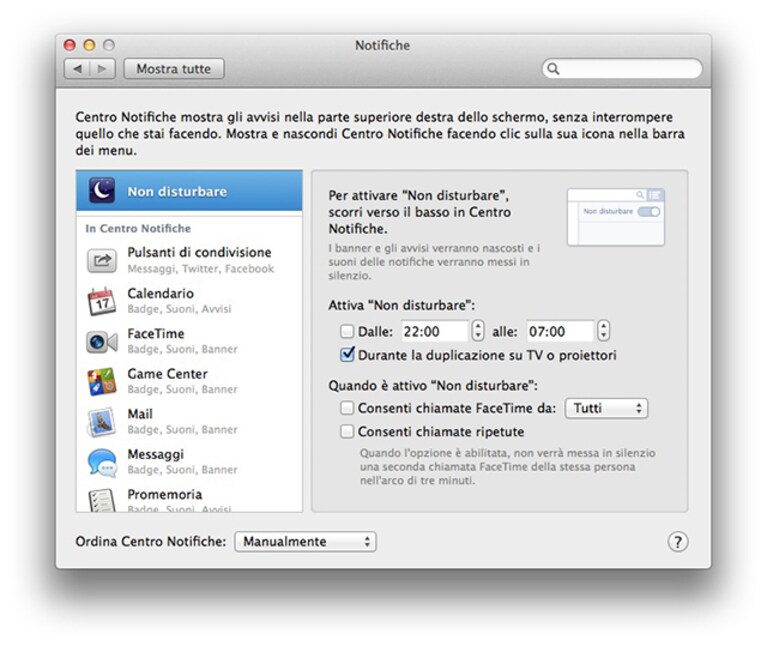Open Ordina Centro Notifiche Manualmente dropdown

[305, 541]
